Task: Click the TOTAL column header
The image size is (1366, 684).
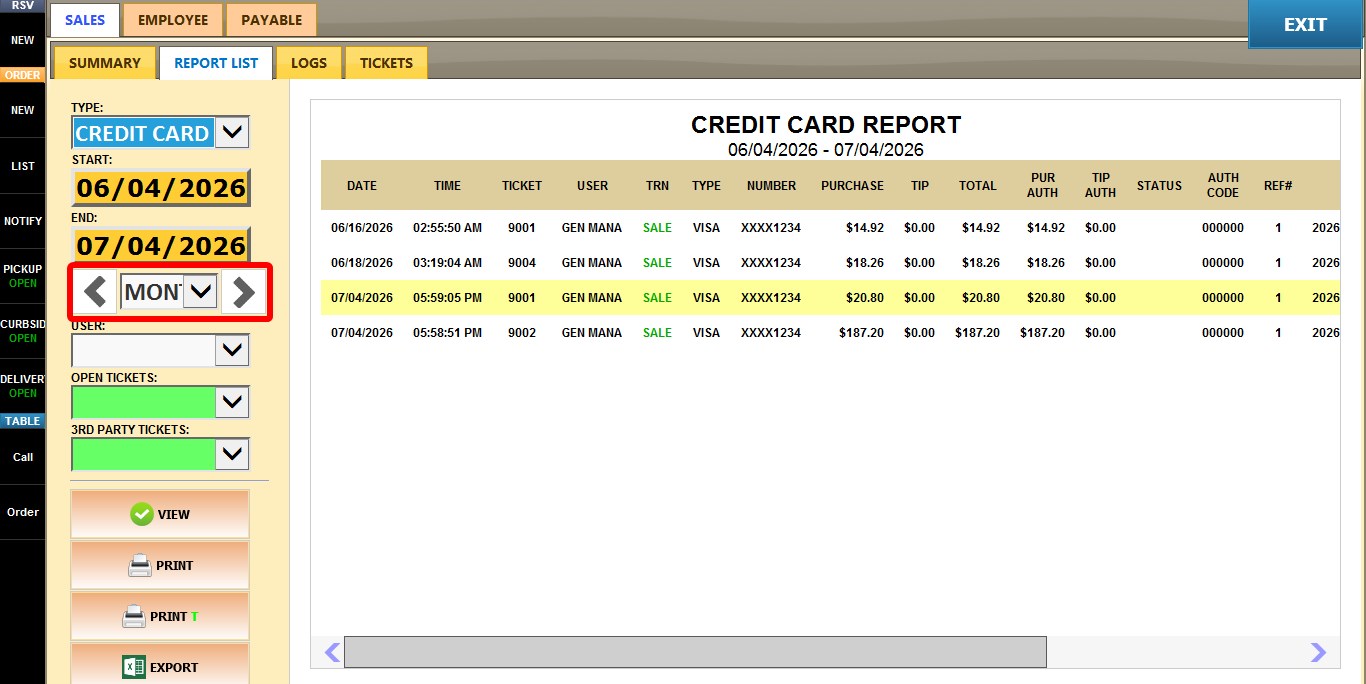Action: (977, 186)
